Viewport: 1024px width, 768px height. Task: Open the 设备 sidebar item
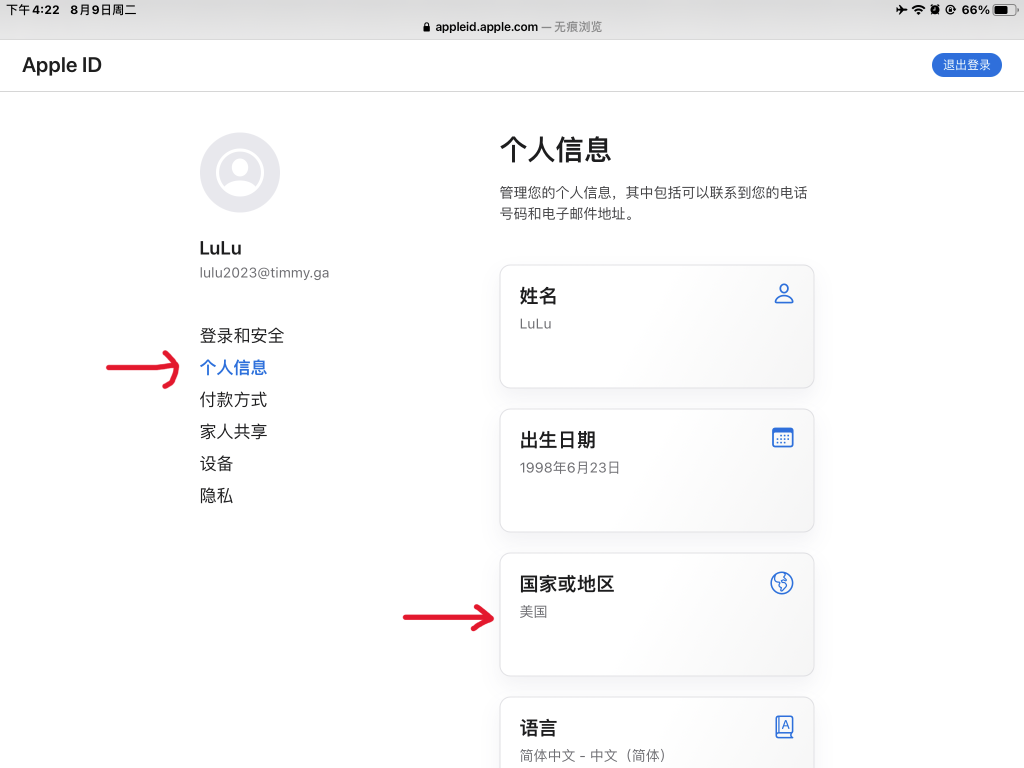coord(216,464)
